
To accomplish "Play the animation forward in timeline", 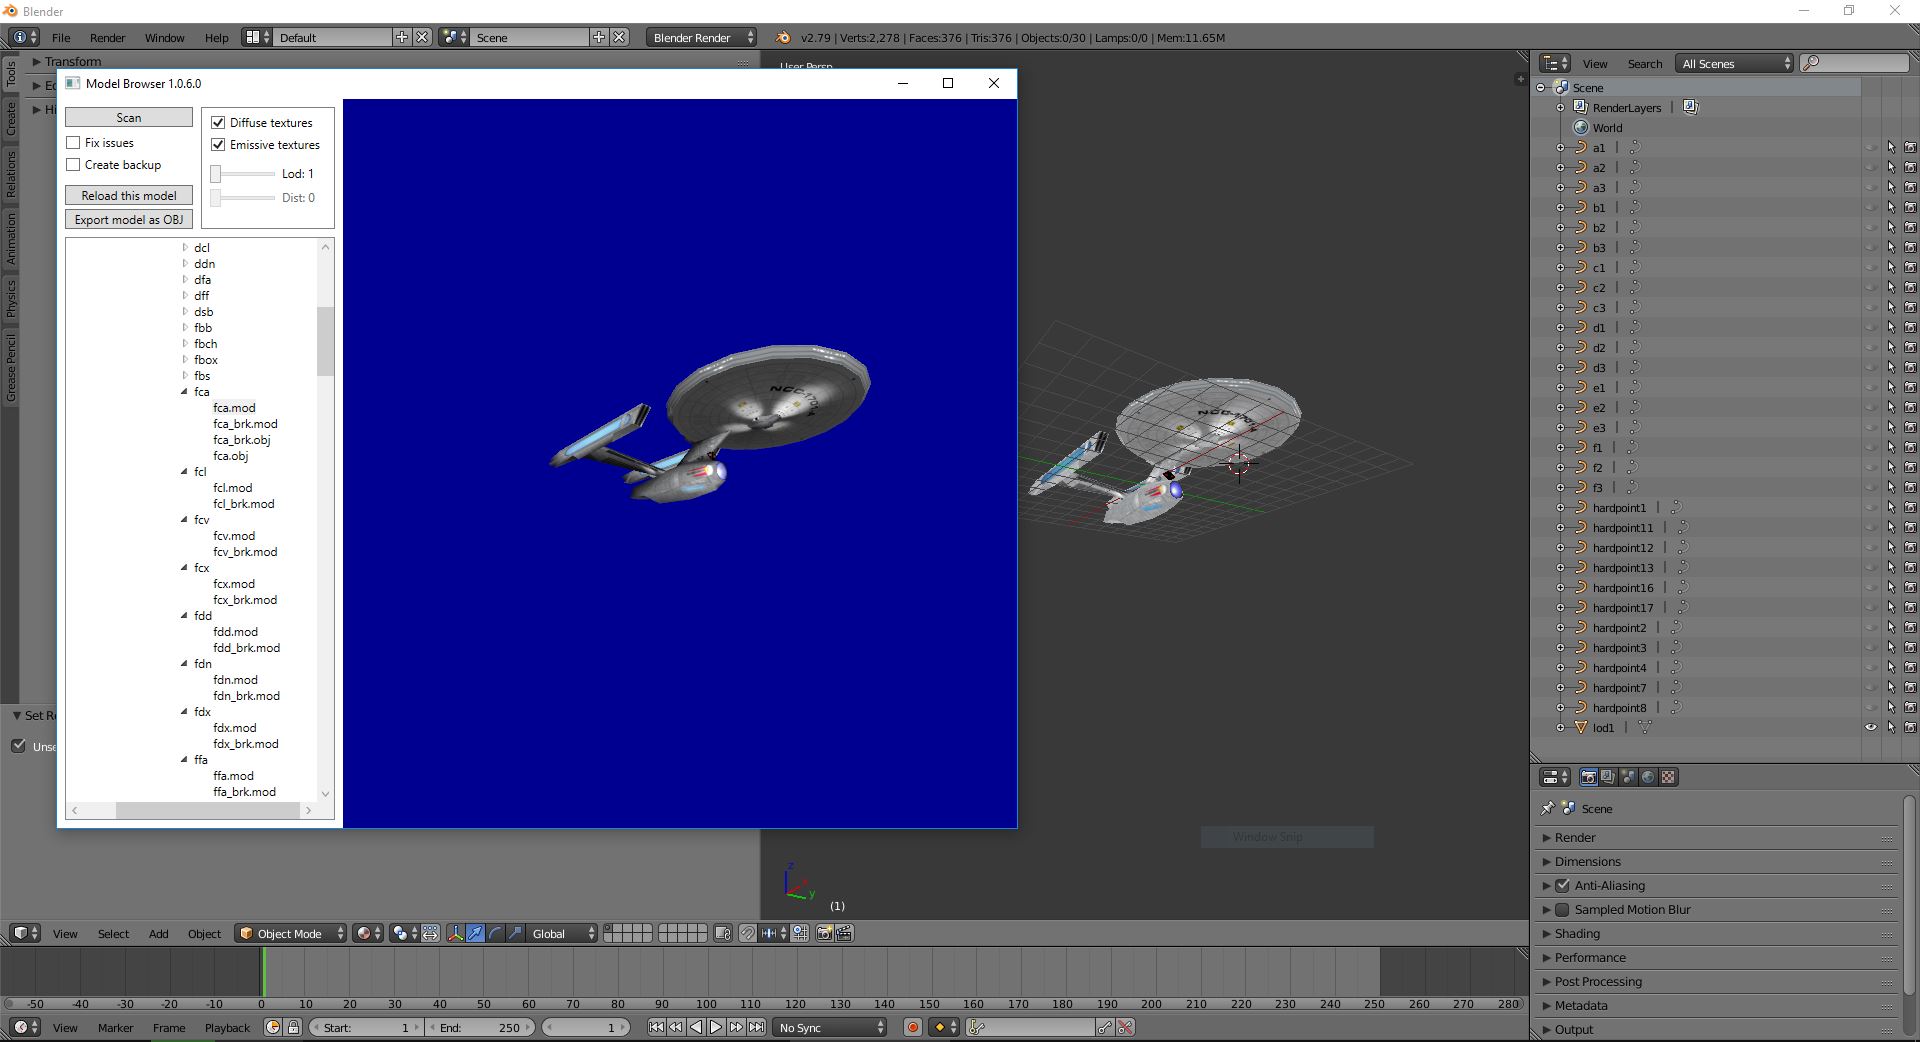I will [716, 1027].
